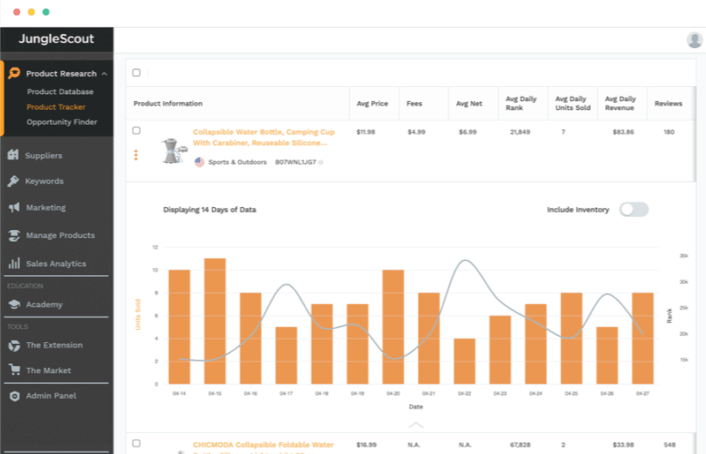706x454 pixels.
Task: Click the Academy graduation cap icon
Action: (x=14, y=304)
